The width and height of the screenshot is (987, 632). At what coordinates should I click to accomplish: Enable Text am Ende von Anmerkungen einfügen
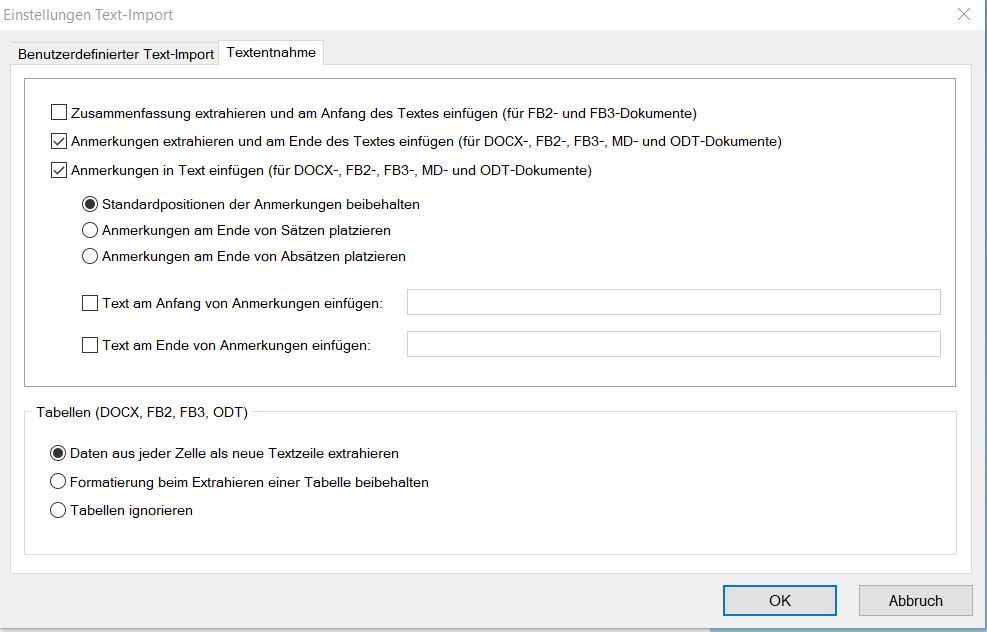click(90, 345)
